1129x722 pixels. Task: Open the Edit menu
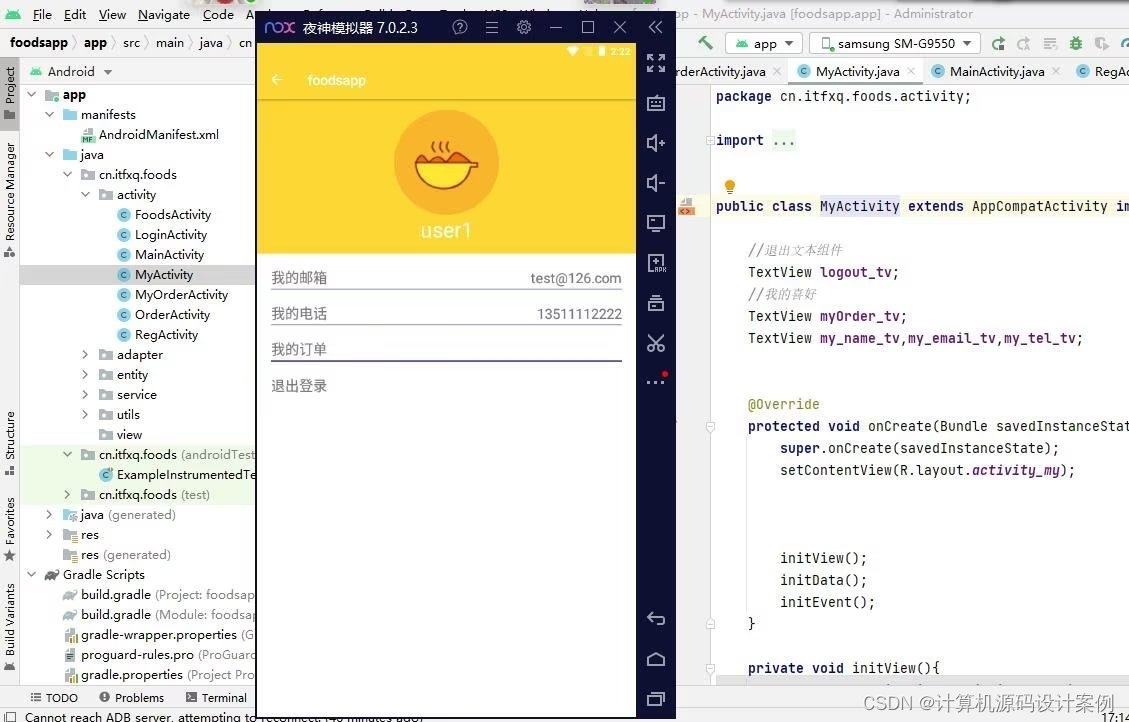(x=75, y=14)
